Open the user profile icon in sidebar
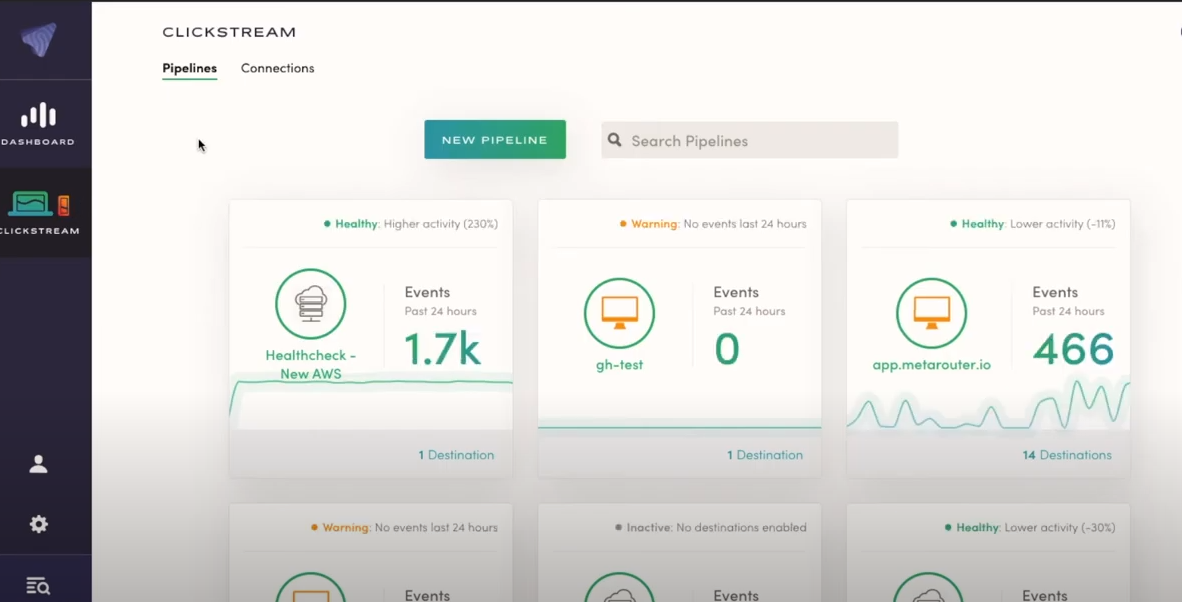 click(x=37, y=463)
